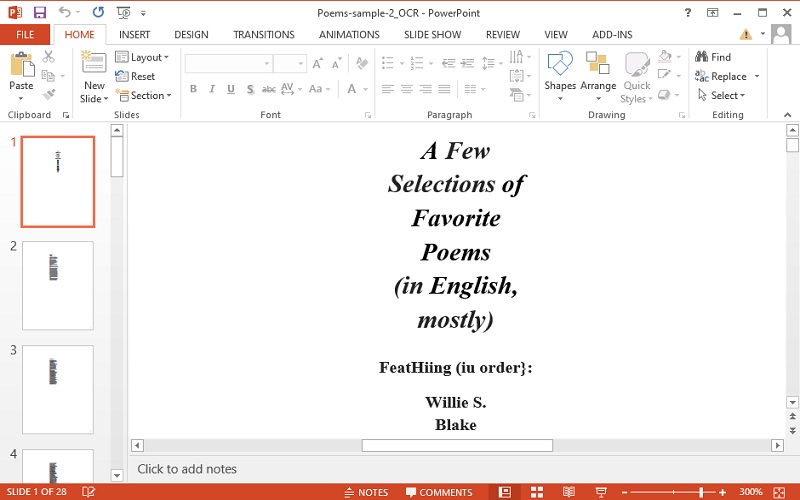Click the zoom slider handle
Viewport: 800px width, 500px height.
tap(702, 492)
